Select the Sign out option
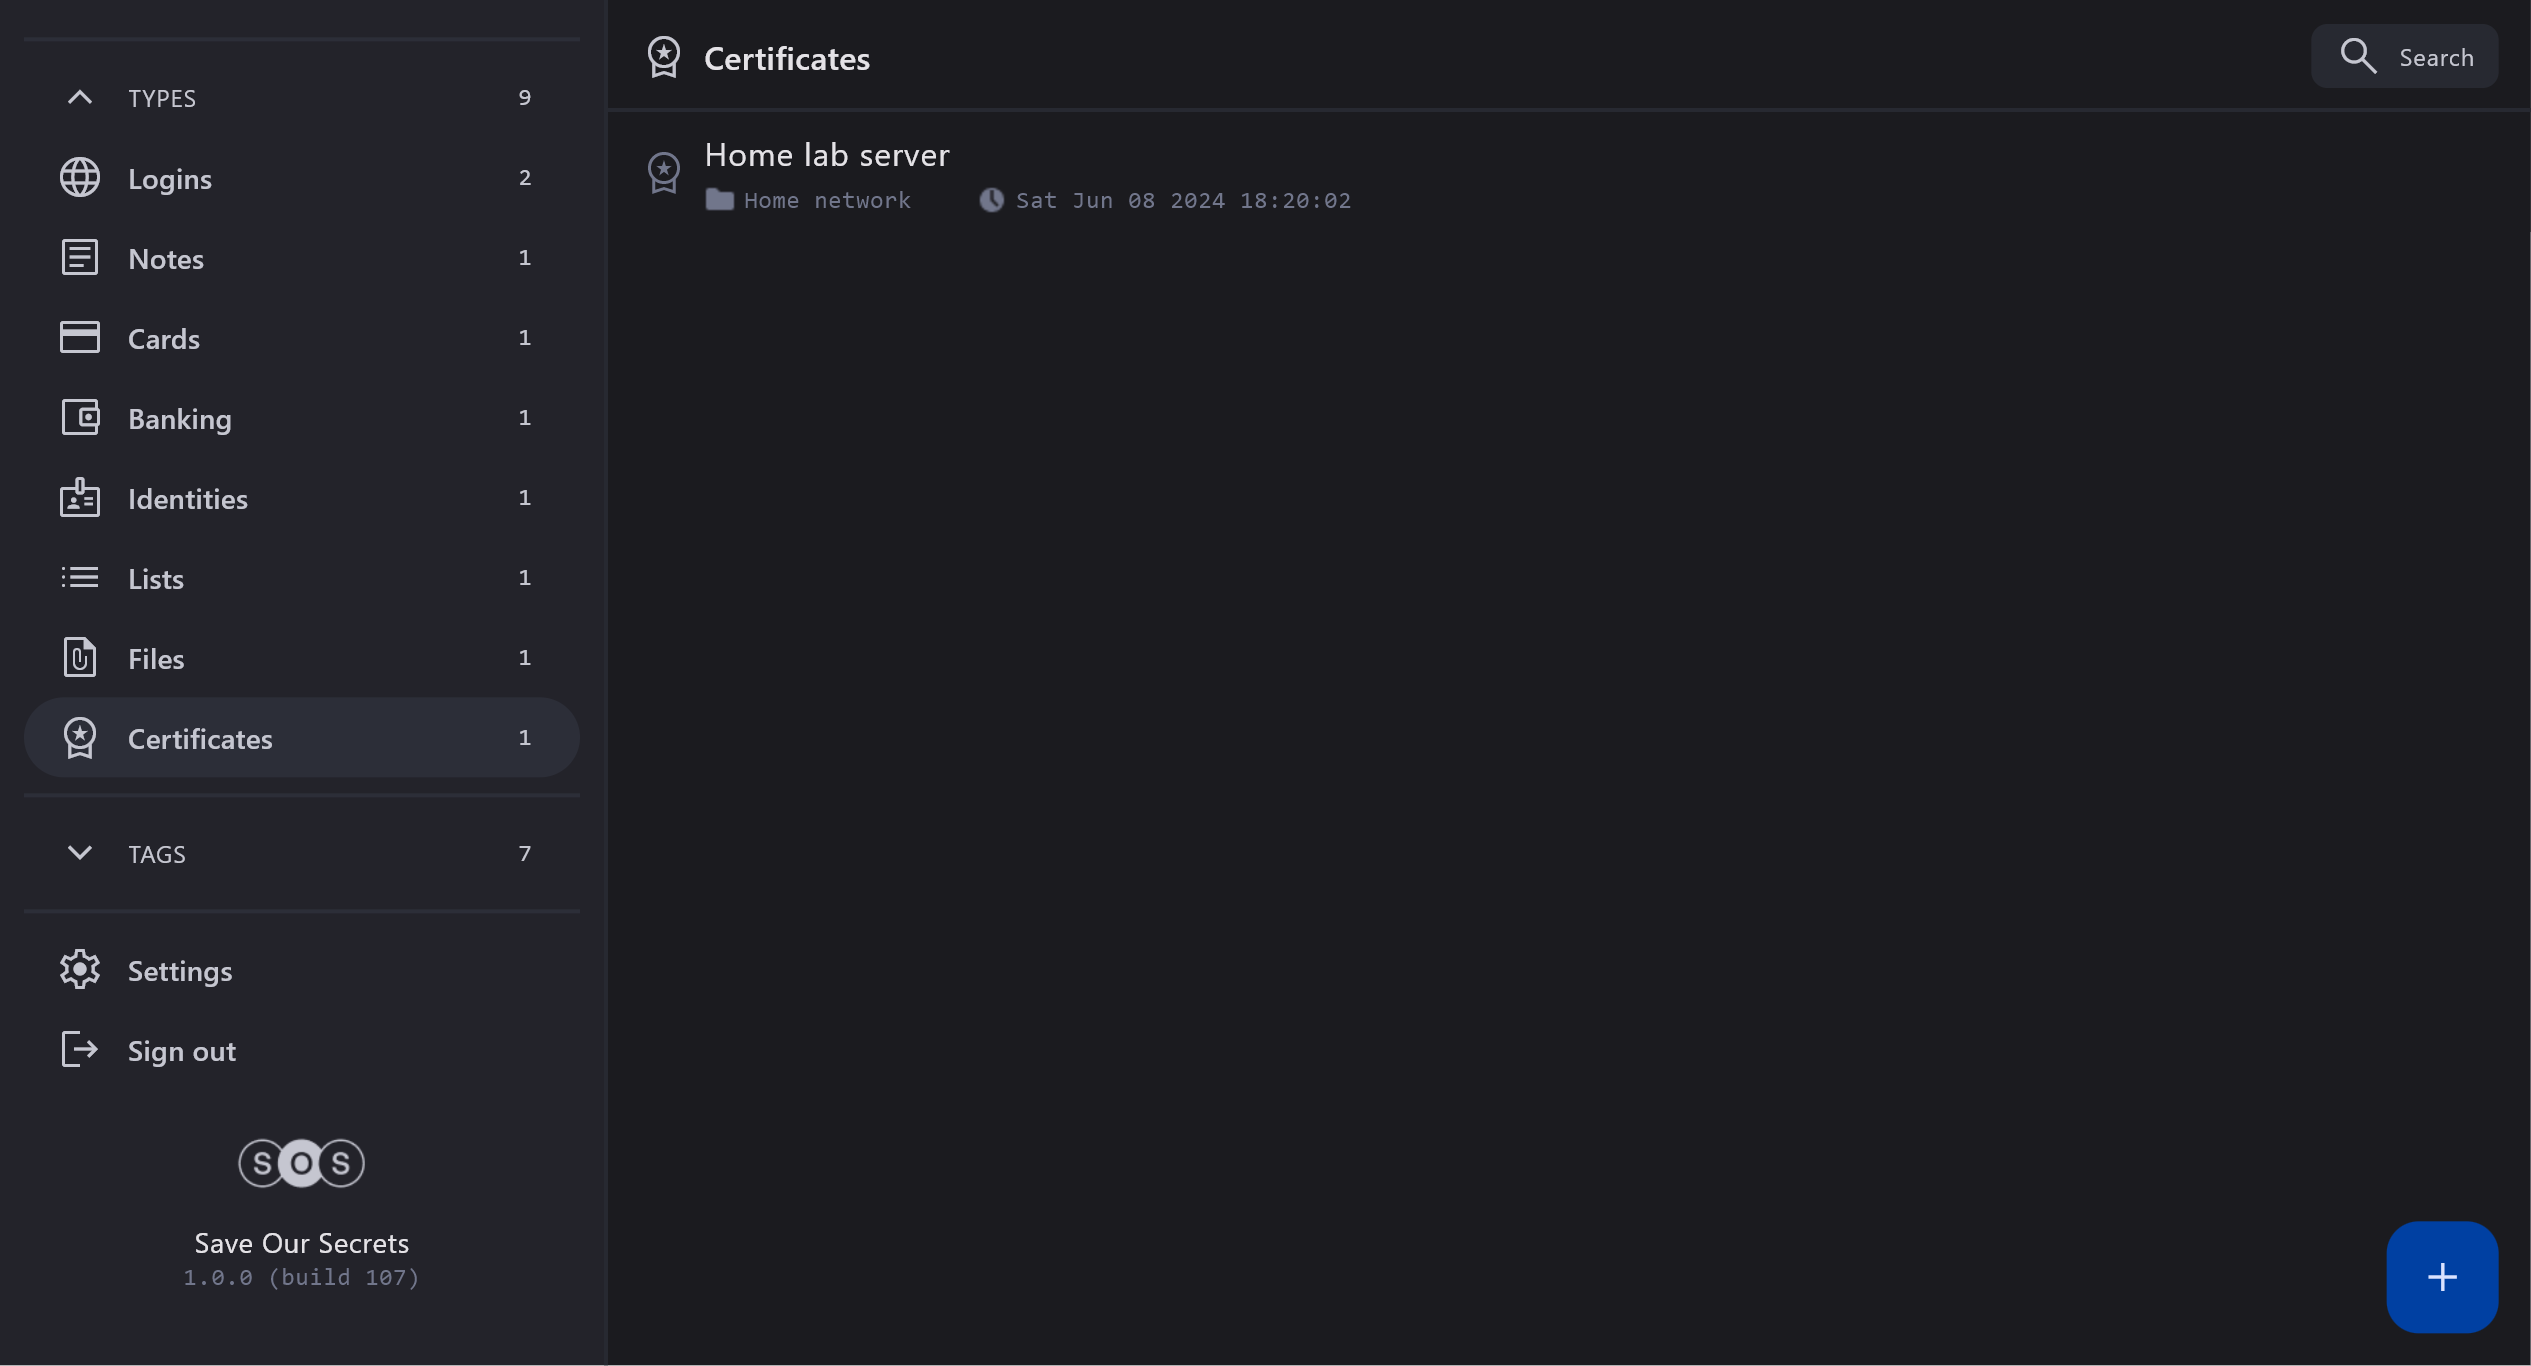The height and width of the screenshot is (1366, 2531). pyautogui.click(x=182, y=1051)
